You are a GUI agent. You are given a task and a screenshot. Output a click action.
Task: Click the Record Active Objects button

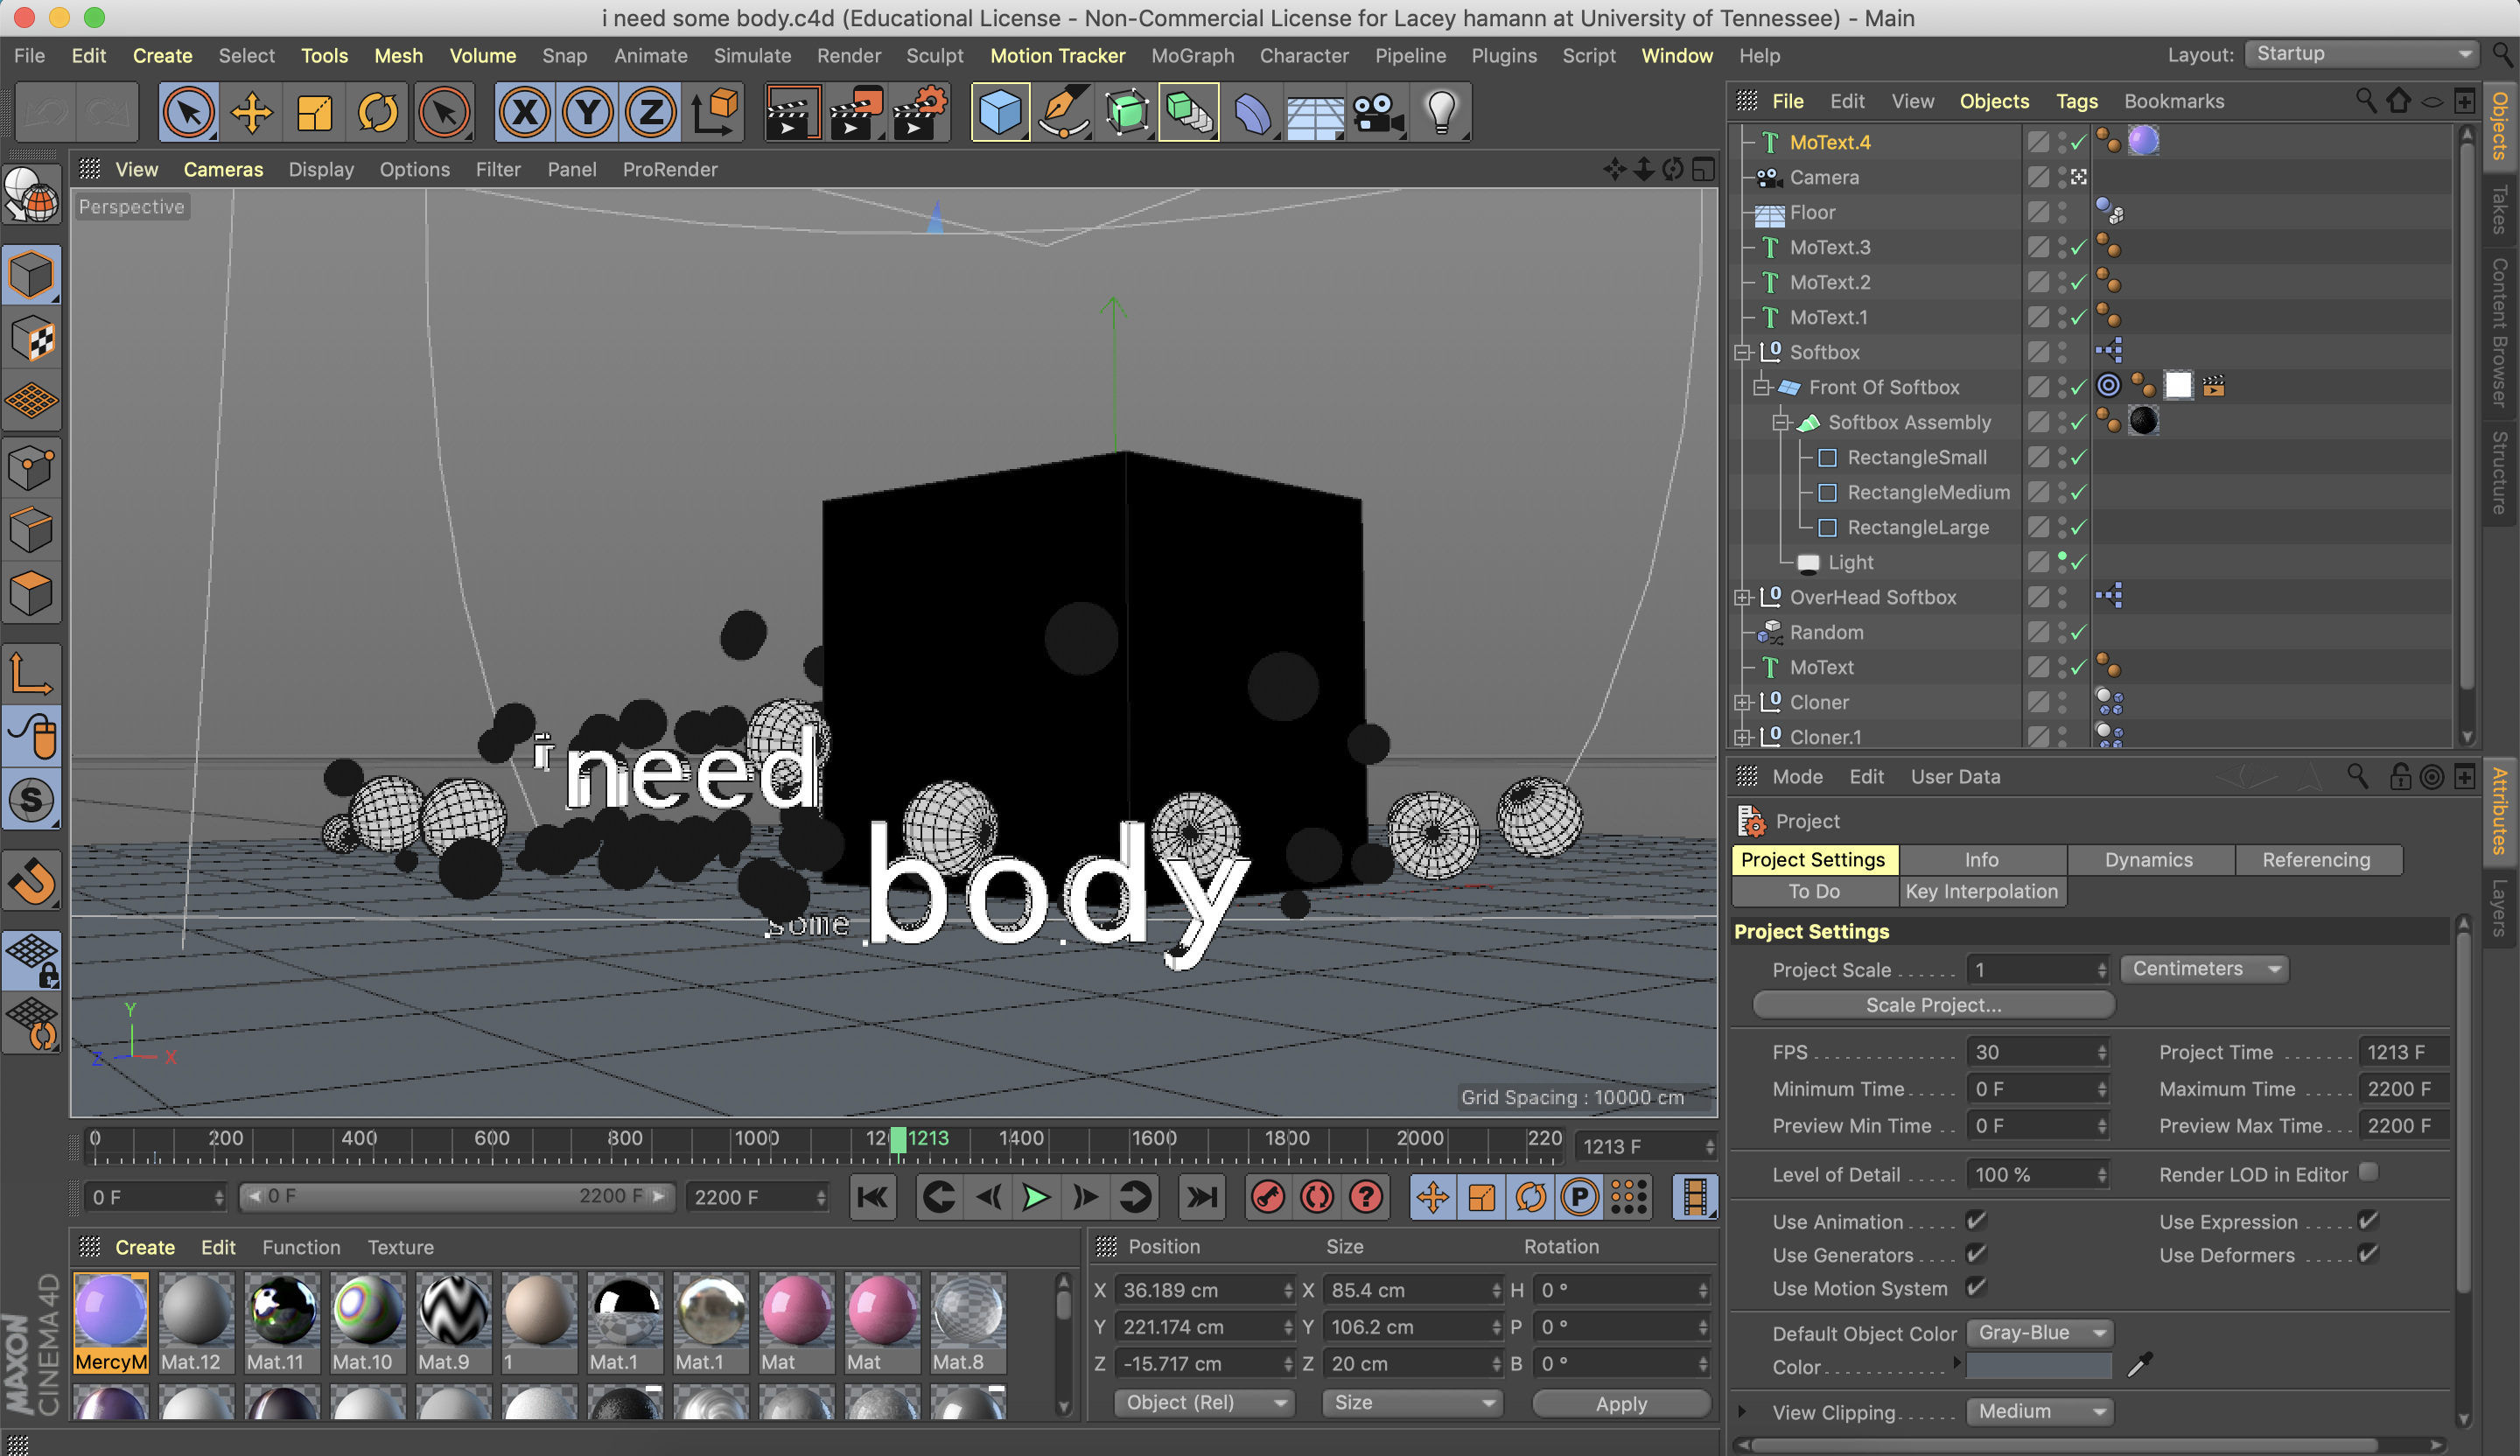[1268, 1197]
